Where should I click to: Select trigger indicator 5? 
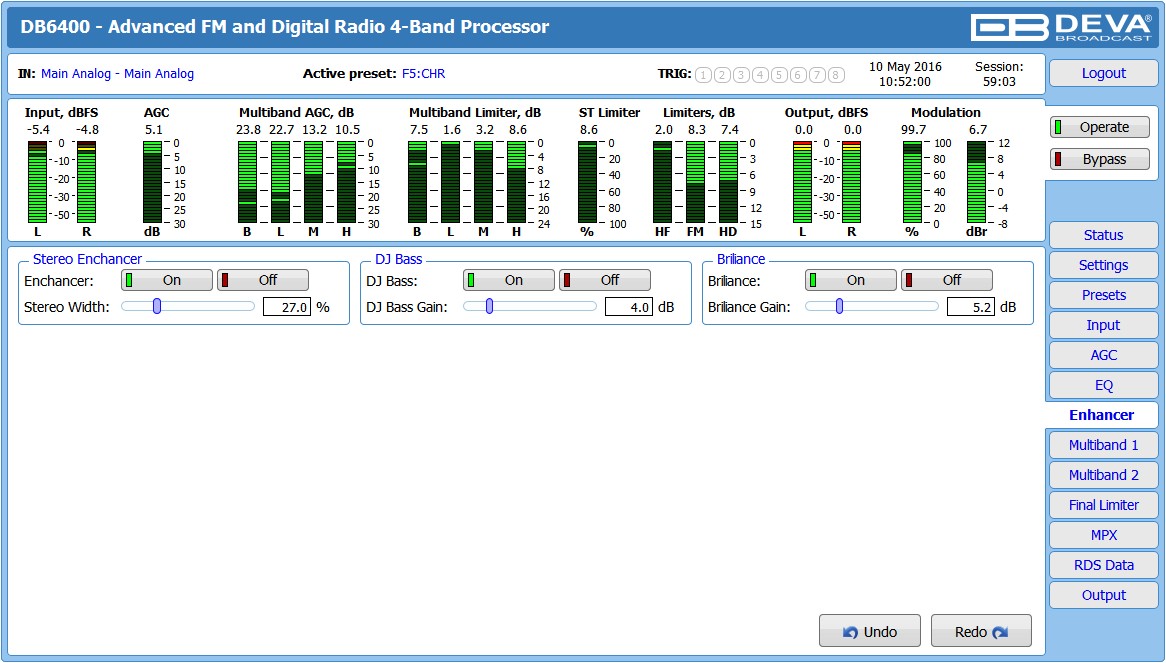779,74
